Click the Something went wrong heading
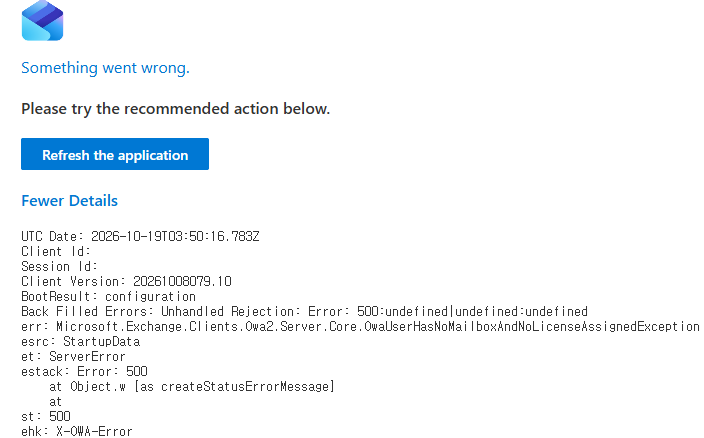Screen dimensions: 704x438 click(106, 68)
